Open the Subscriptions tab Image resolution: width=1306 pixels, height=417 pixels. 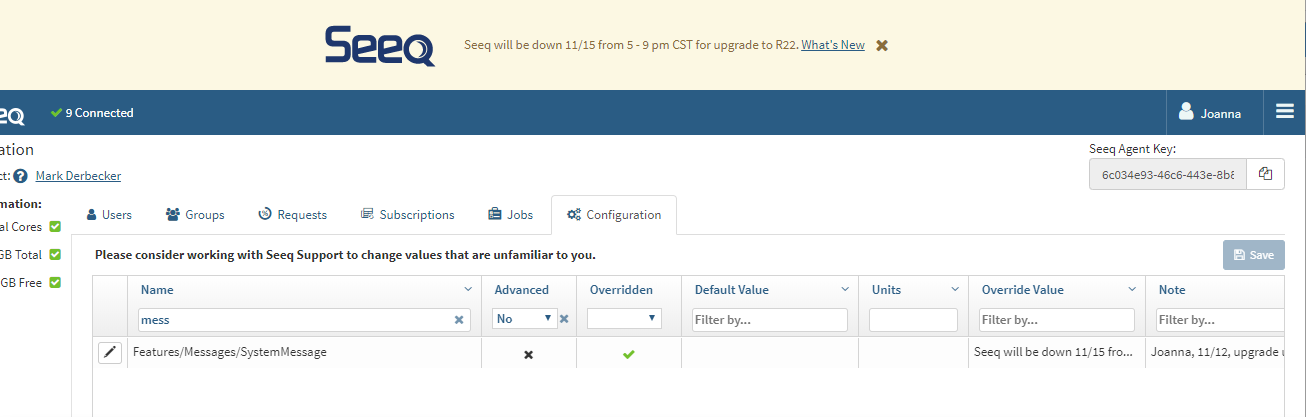click(408, 215)
